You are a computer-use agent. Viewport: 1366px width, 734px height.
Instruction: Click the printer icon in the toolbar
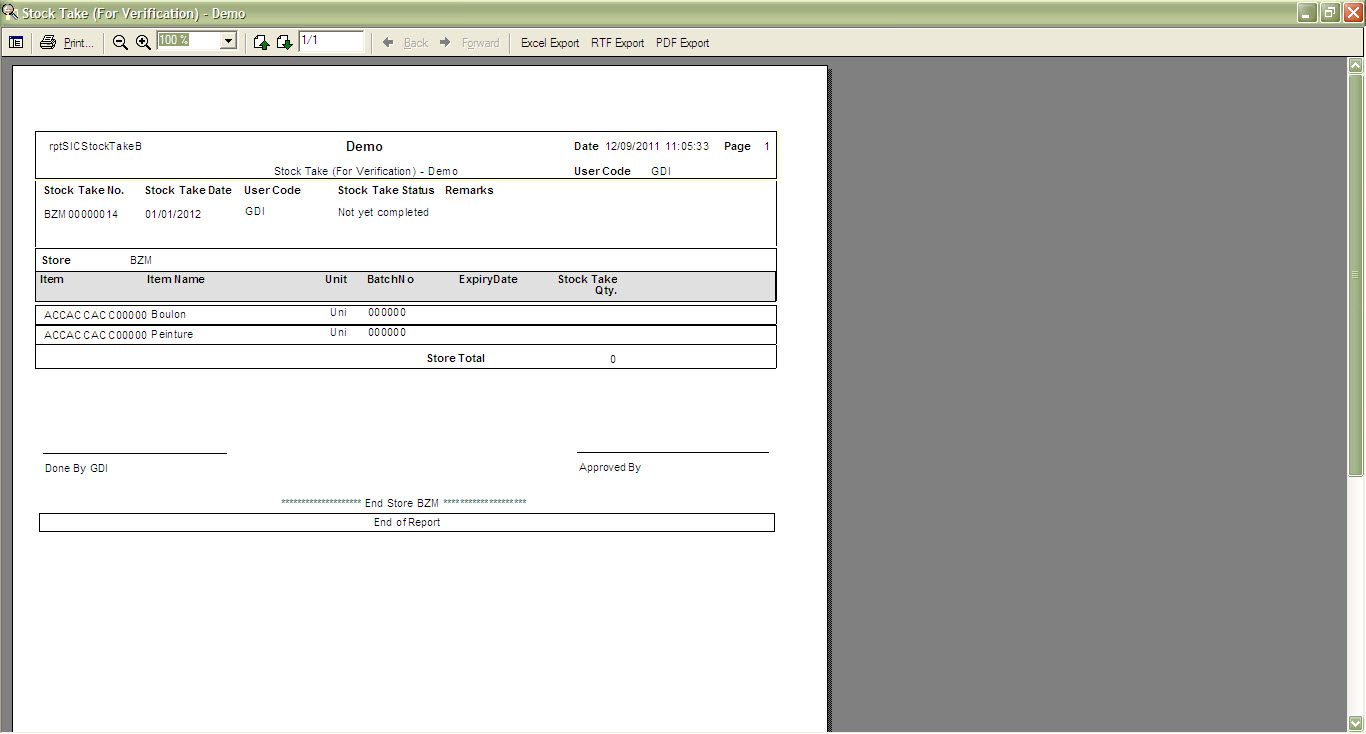click(x=48, y=43)
